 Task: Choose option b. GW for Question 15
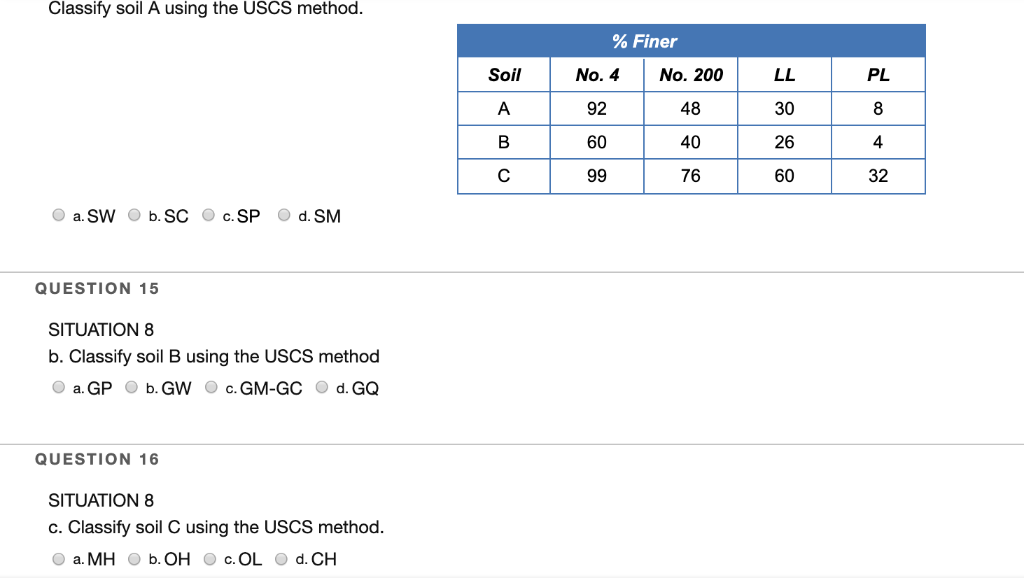[x=131, y=386]
